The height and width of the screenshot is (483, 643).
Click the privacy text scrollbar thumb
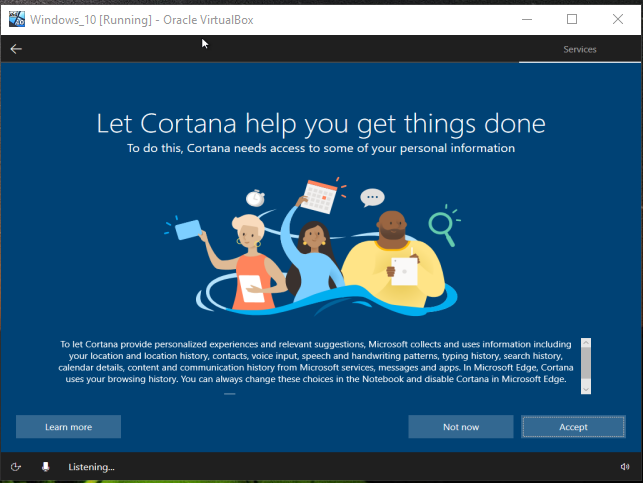pos(586,362)
